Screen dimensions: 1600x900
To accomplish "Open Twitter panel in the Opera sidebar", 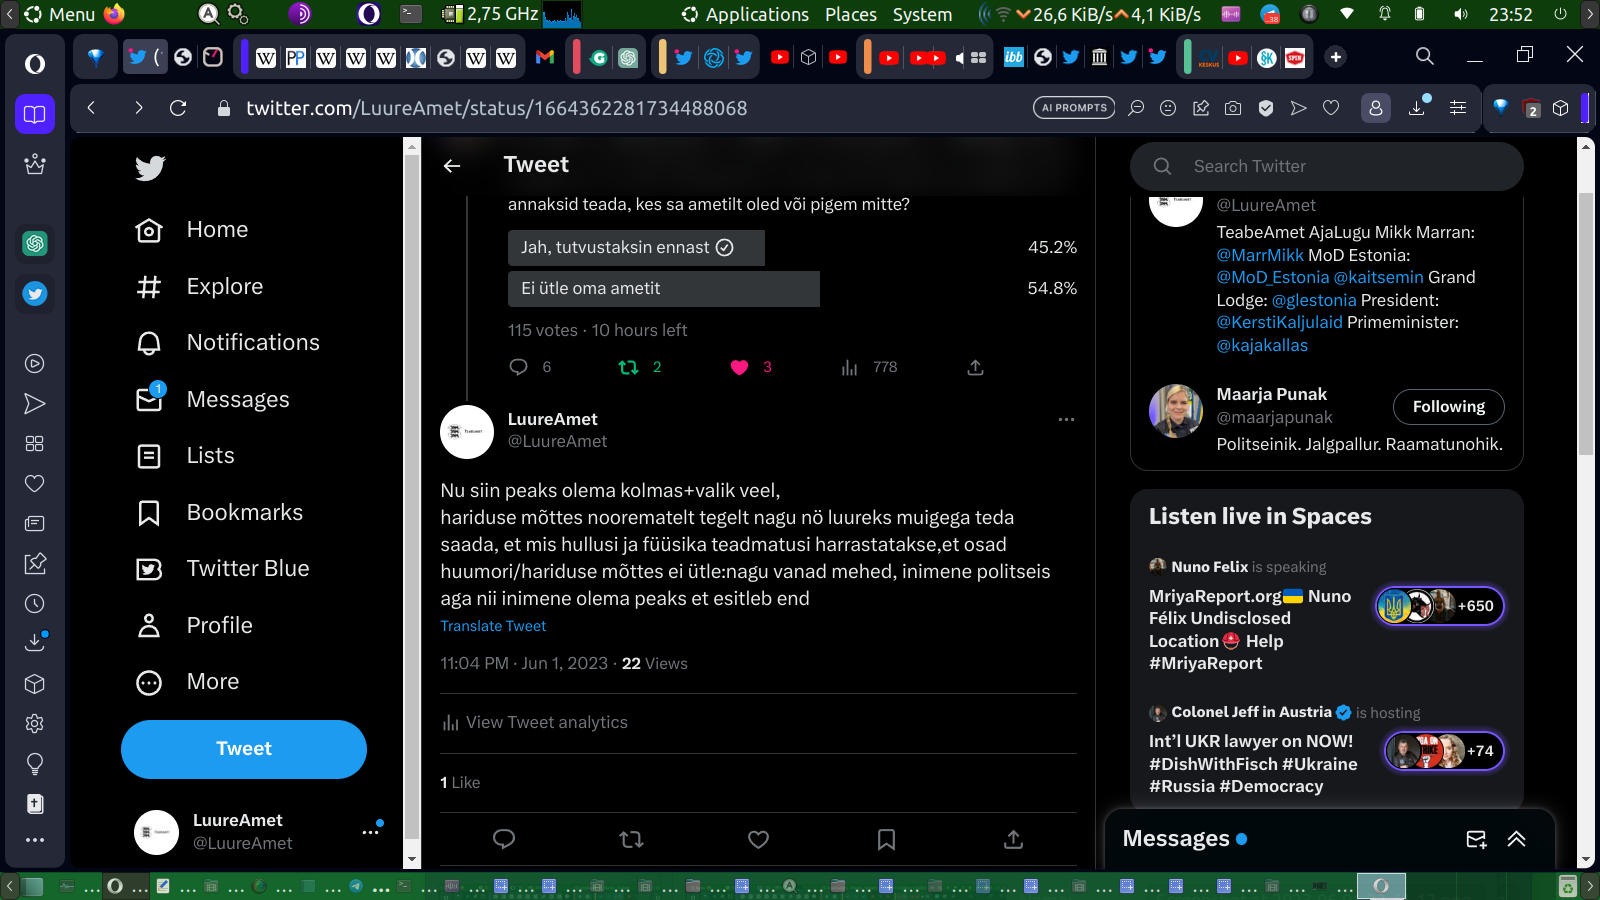I will pyautogui.click(x=35, y=294).
